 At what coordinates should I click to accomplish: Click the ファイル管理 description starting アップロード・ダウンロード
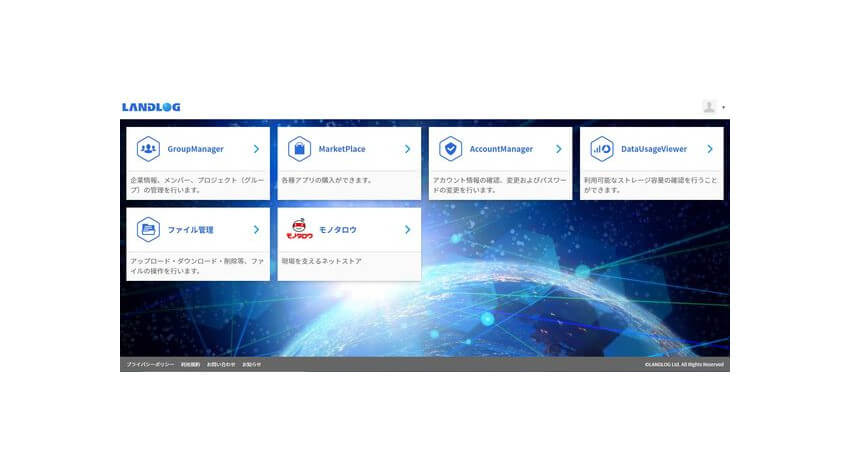click(197, 266)
